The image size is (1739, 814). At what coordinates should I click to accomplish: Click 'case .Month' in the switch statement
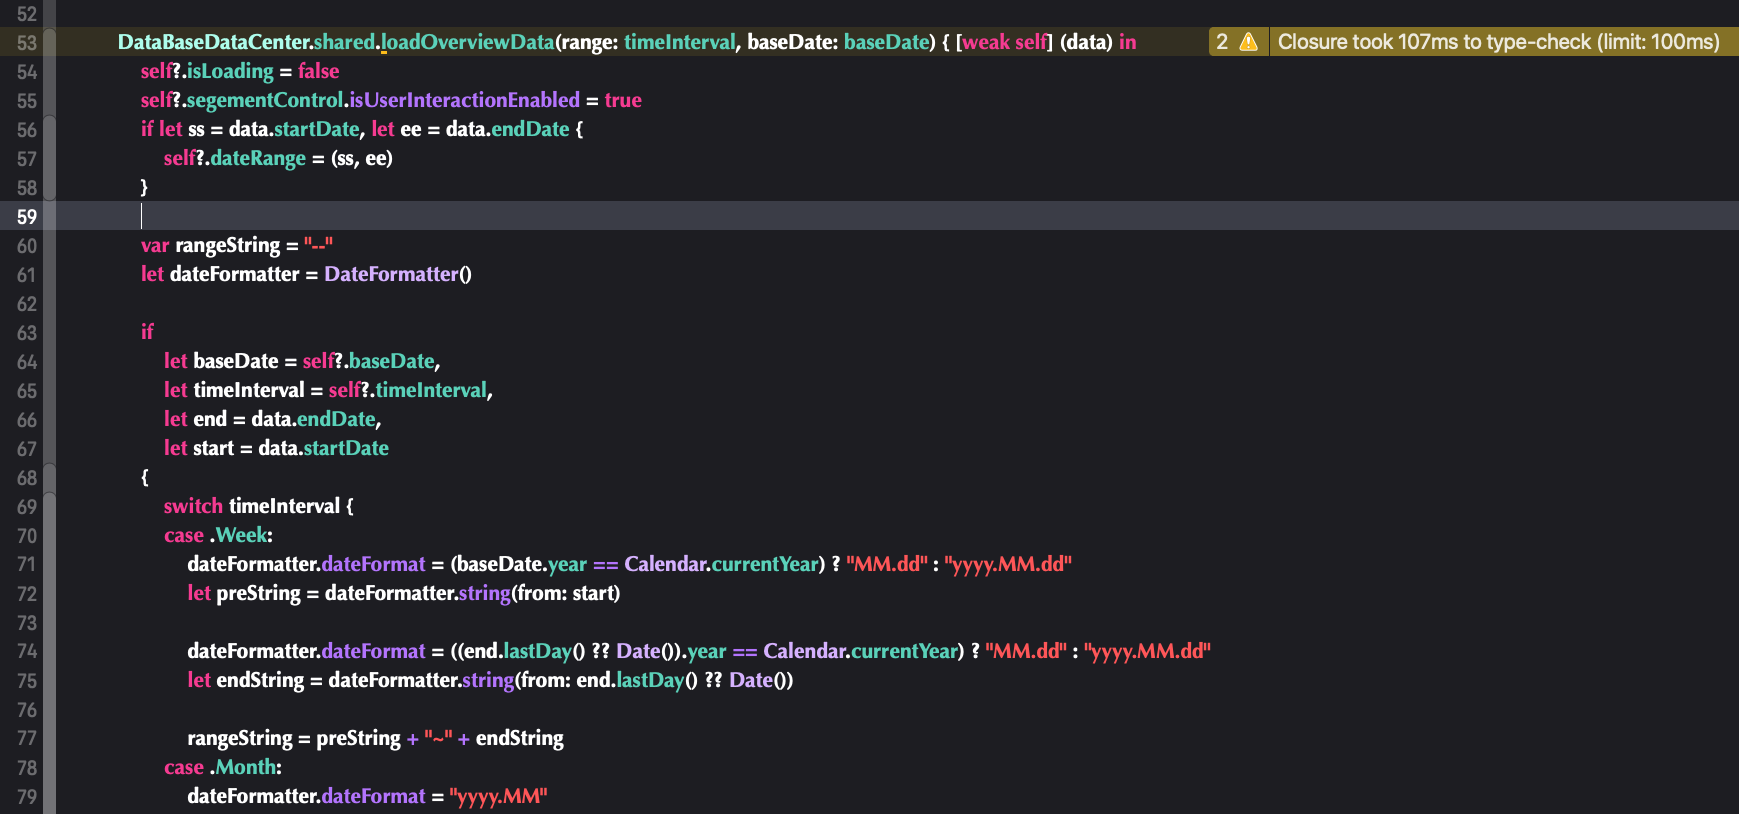(x=222, y=767)
